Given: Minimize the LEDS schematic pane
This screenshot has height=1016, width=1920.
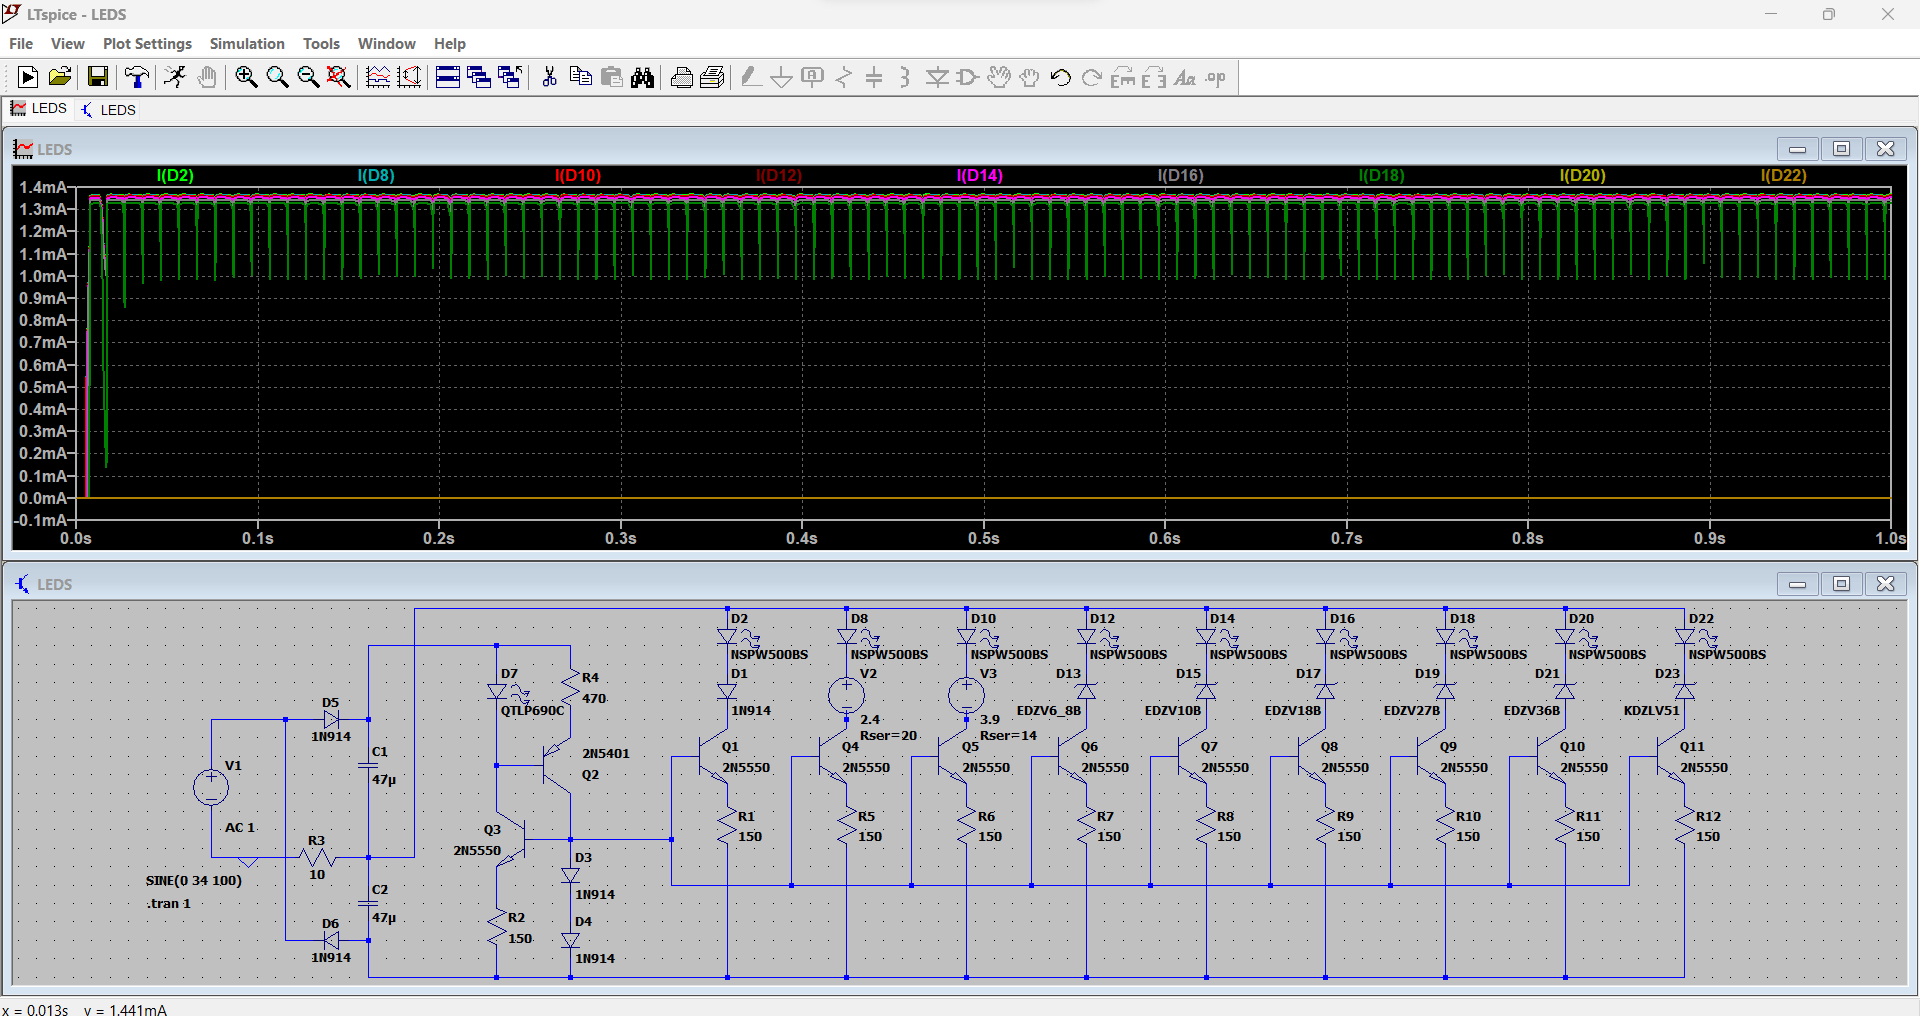Looking at the screenshot, I should pyautogui.click(x=1797, y=584).
